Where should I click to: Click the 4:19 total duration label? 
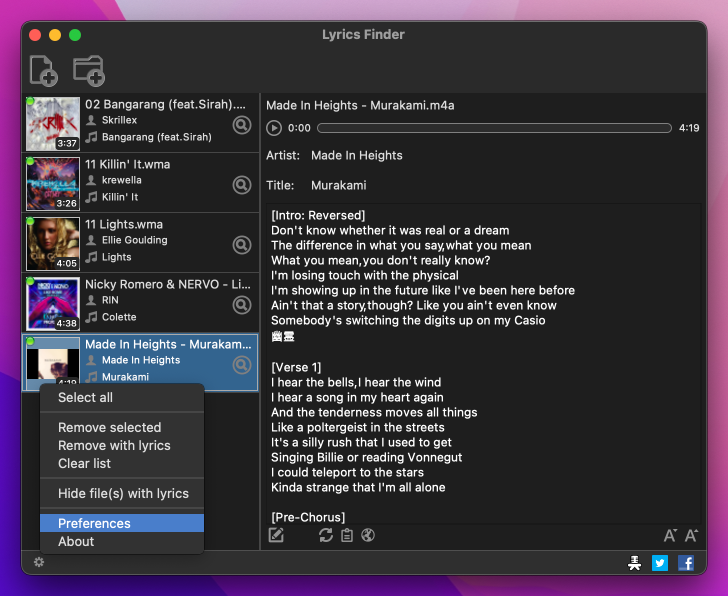pyautogui.click(x=689, y=128)
